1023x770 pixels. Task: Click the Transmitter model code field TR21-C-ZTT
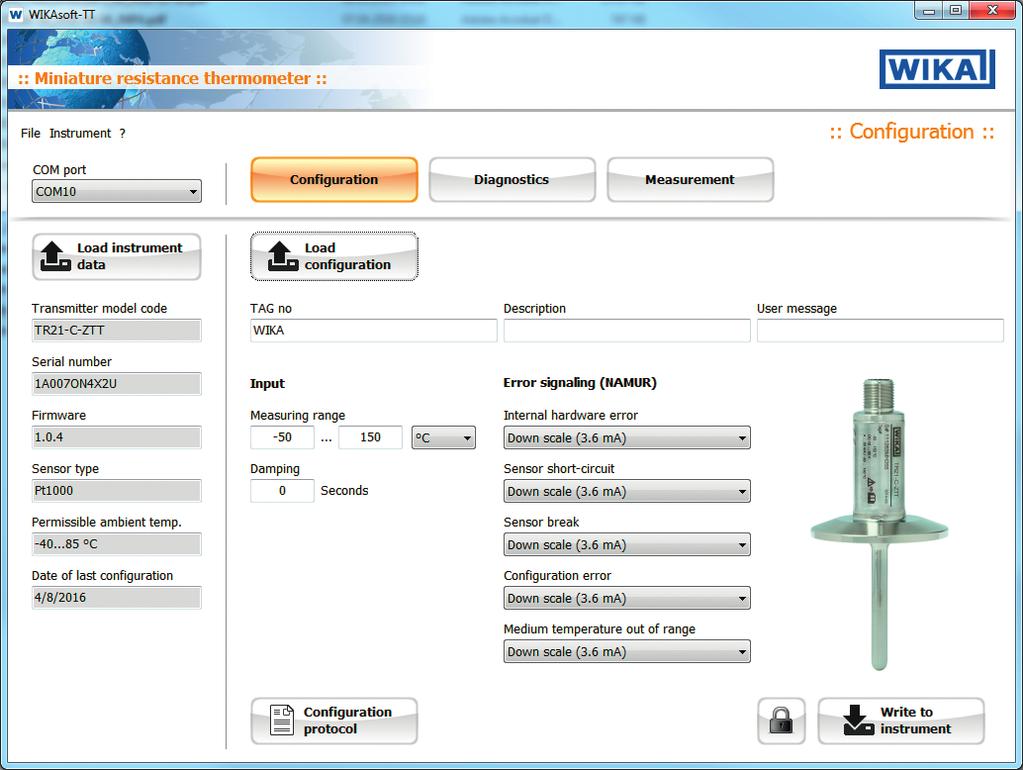(117, 330)
